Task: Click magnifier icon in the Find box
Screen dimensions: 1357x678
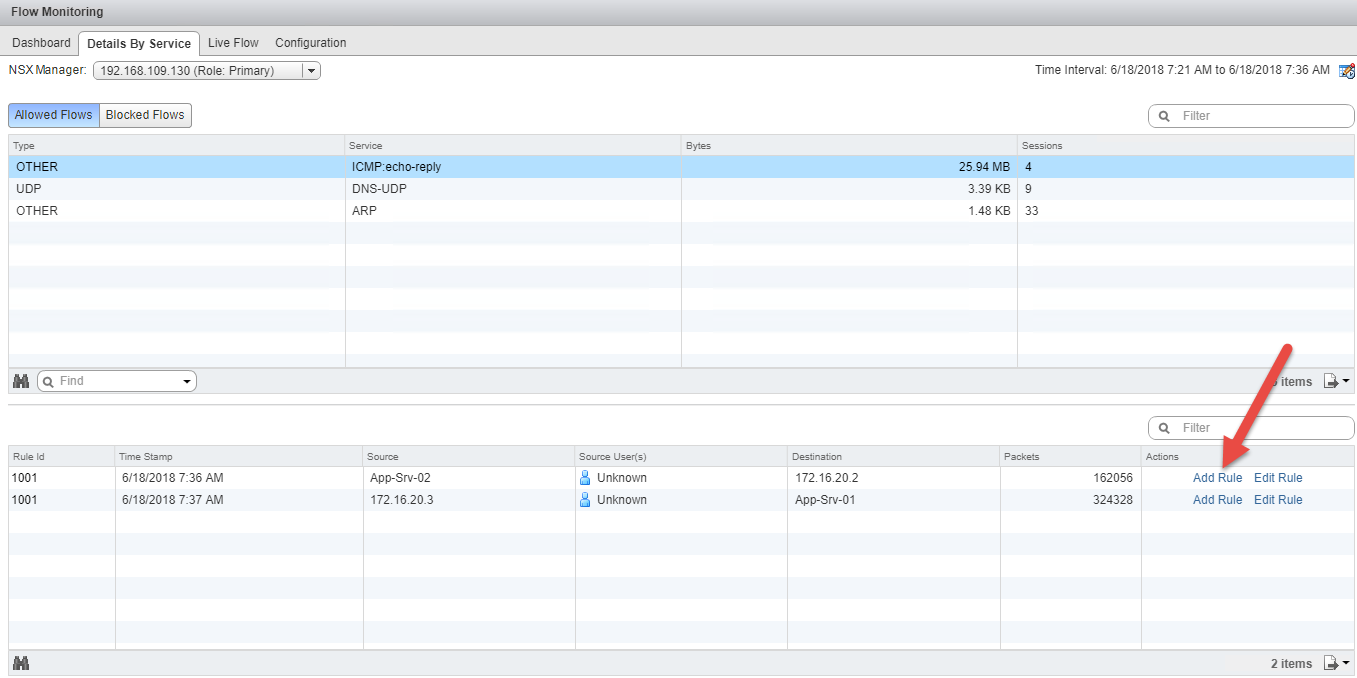Action: click(49, 381)
